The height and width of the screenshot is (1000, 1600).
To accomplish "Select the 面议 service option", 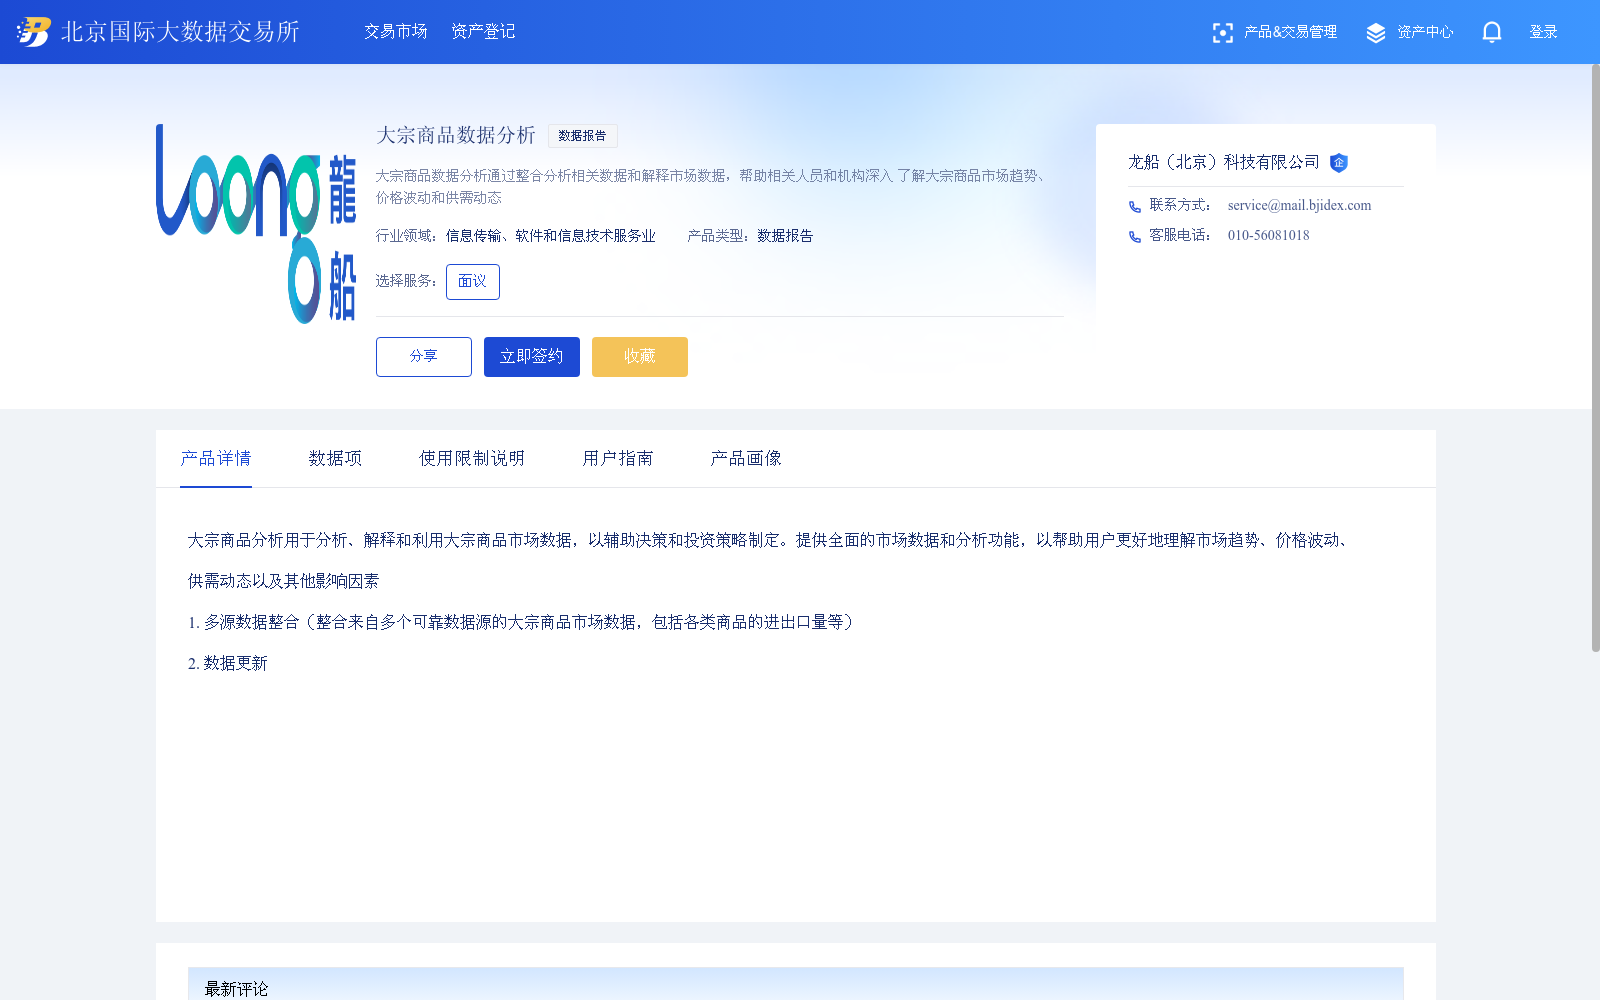I will coord(473,282).
